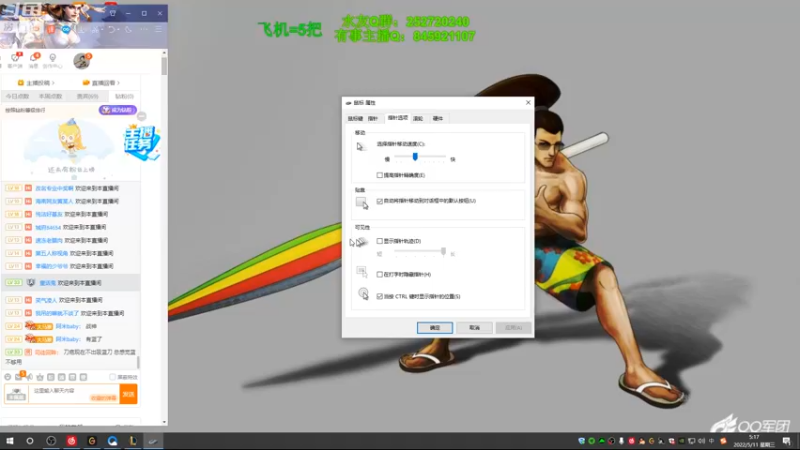Close the mouse properties dialog

528,103
